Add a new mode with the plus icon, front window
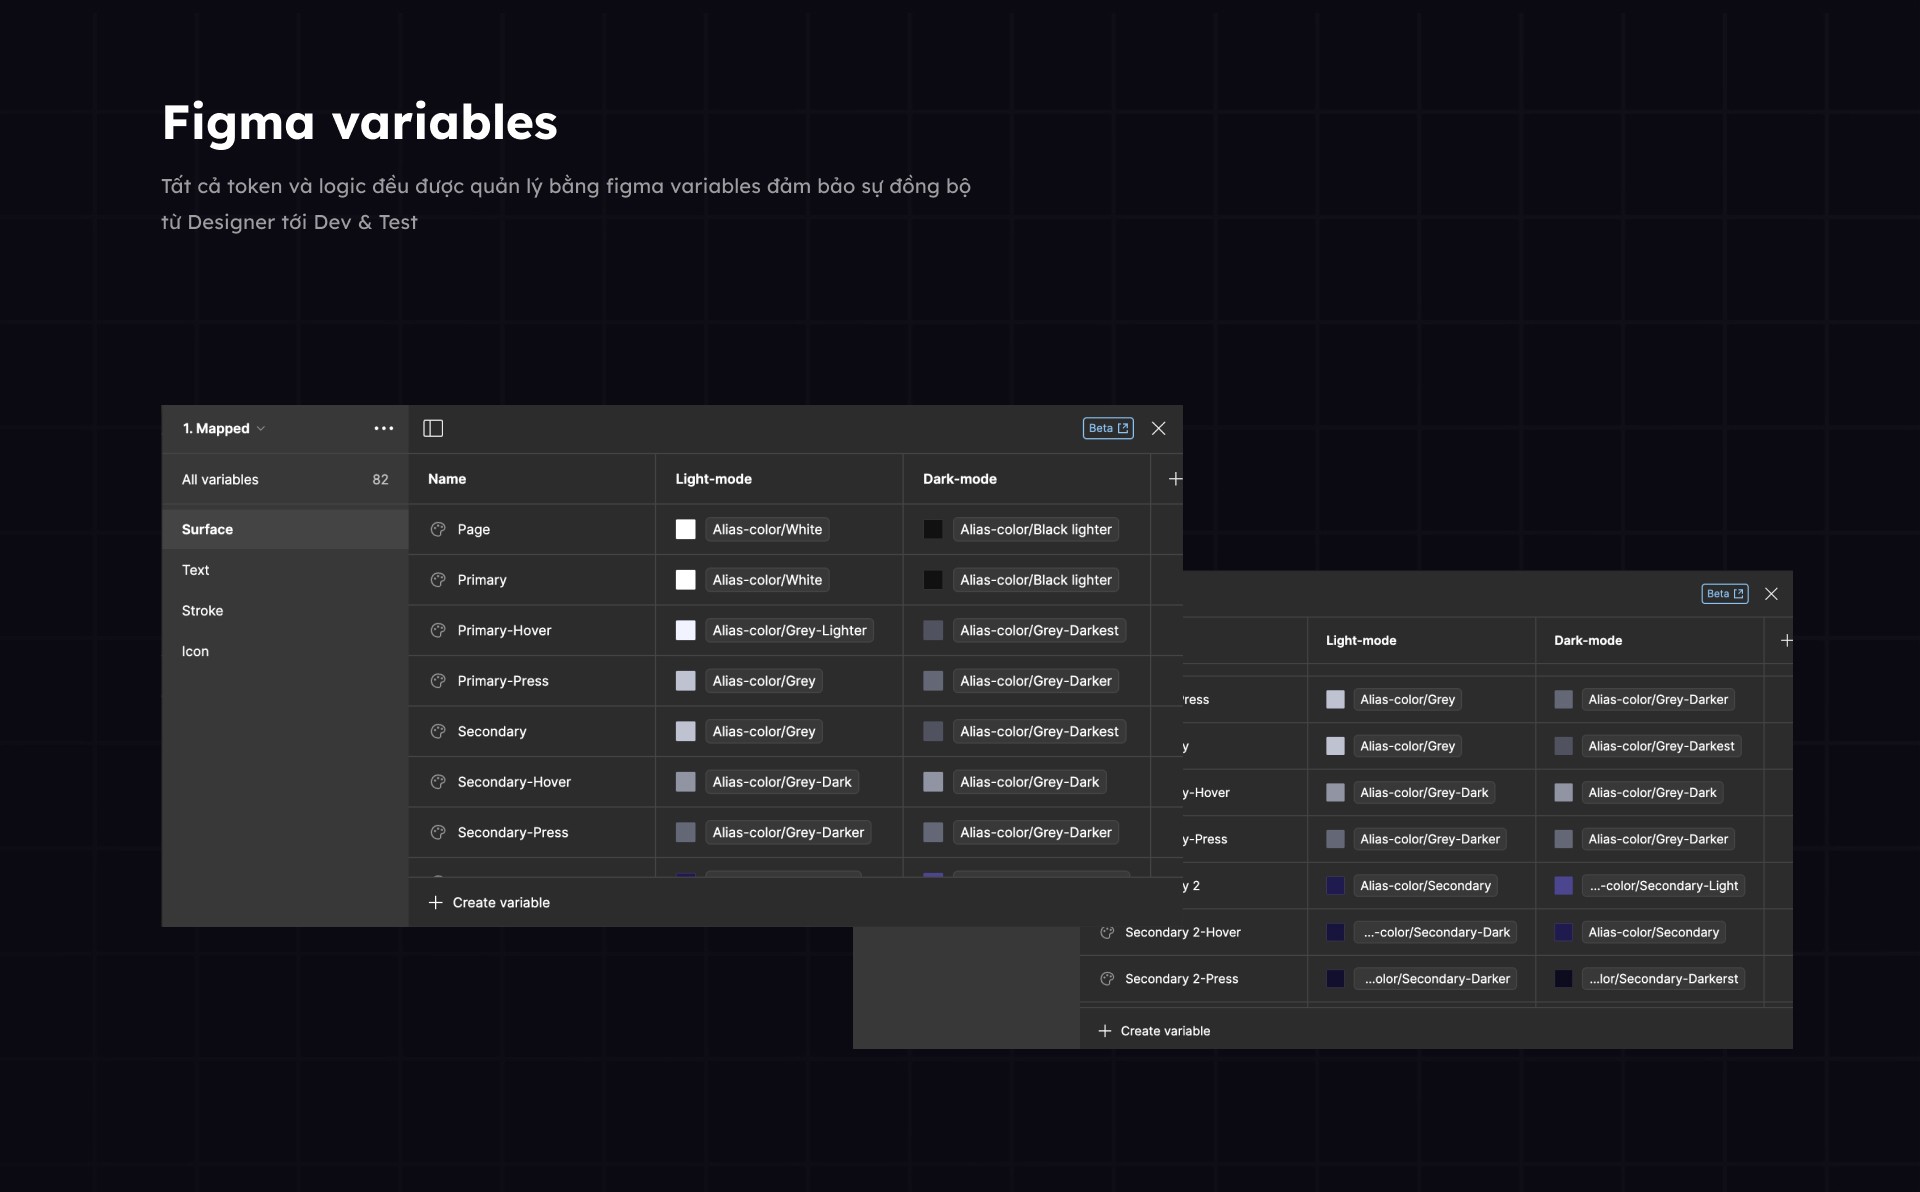1920x1192 pixels. [x=1175, y=479]
